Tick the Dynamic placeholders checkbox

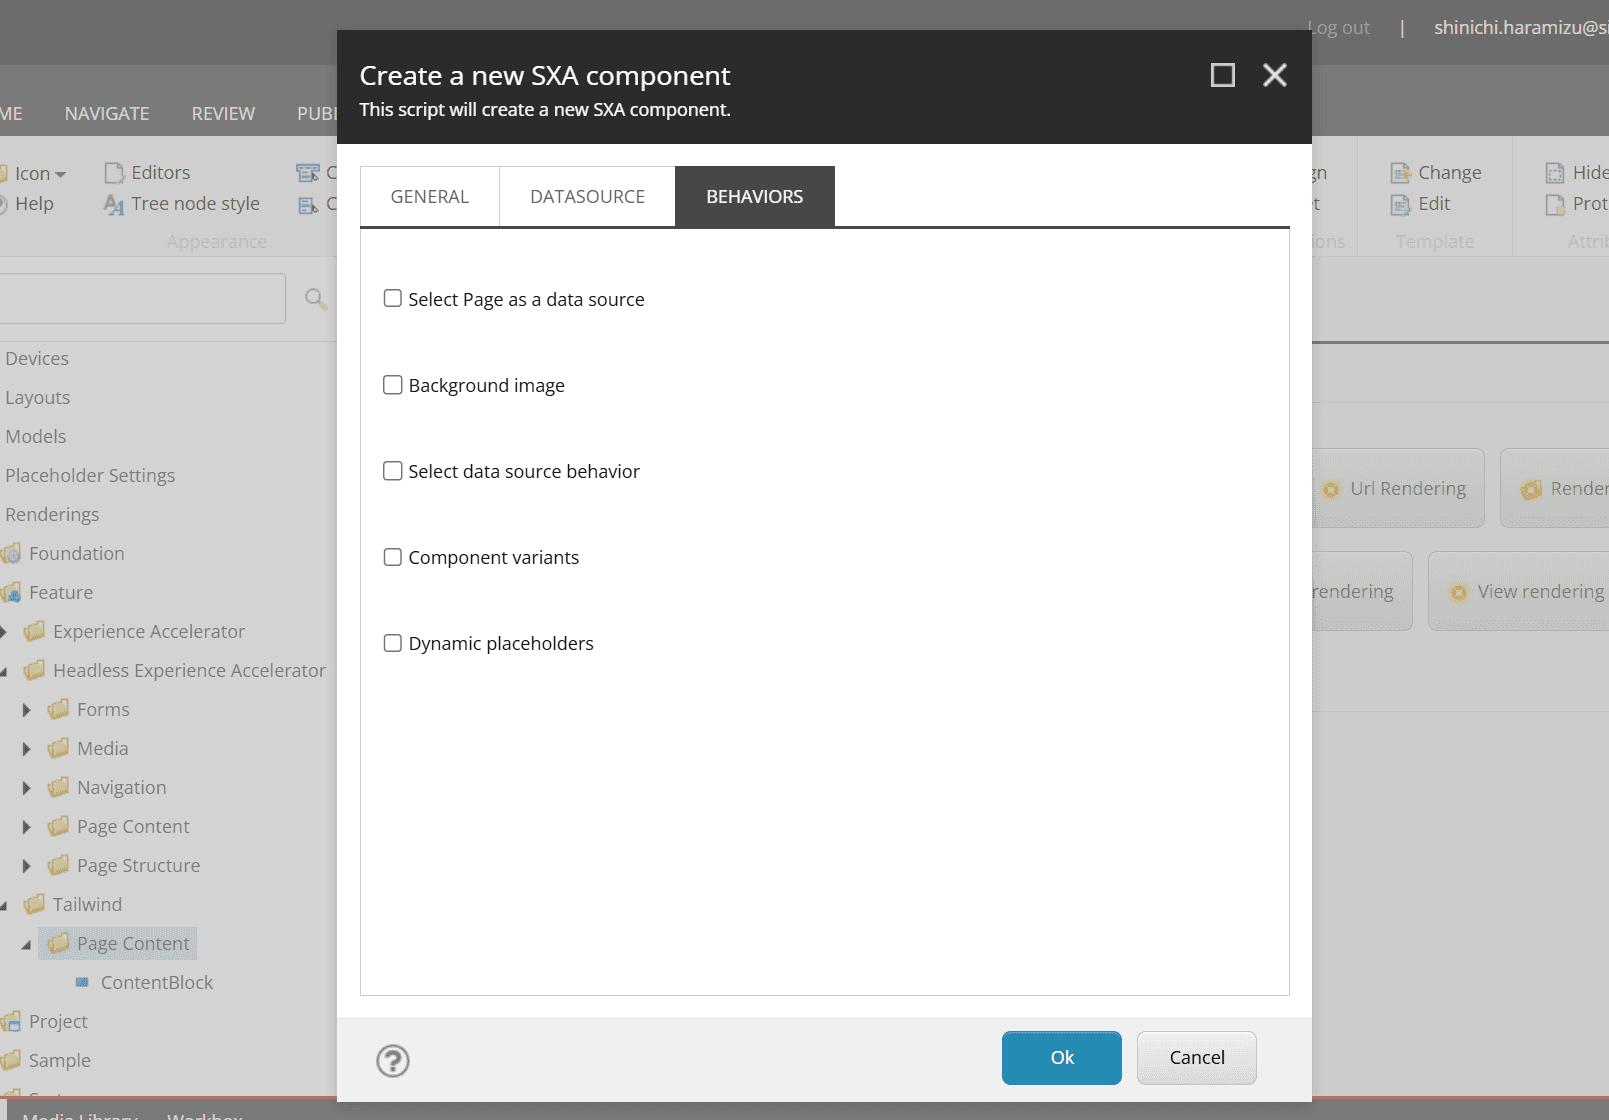[x=393, y=643]
